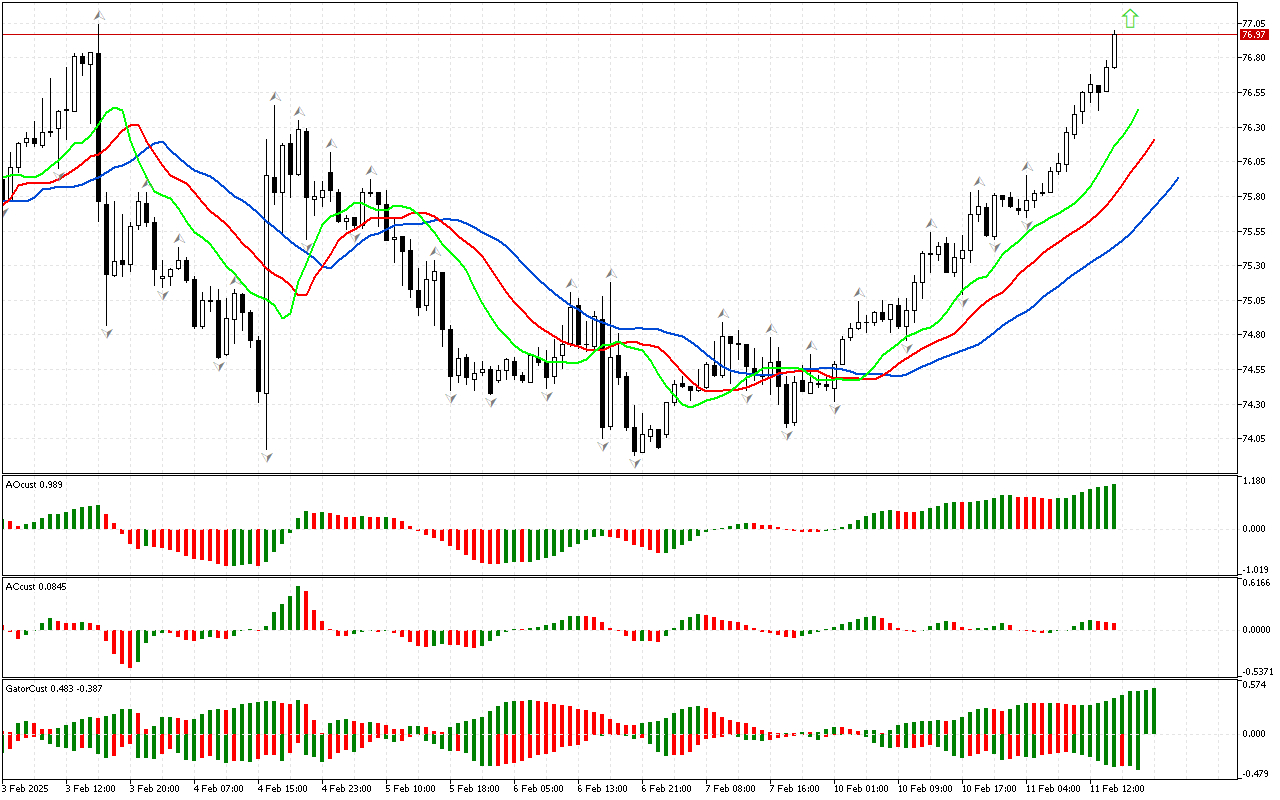The width and height of the screenshot is (1280, 800).
Task: Click the 75.05 price axis label
Action: pyautogui.click(x=1253, y=301)
